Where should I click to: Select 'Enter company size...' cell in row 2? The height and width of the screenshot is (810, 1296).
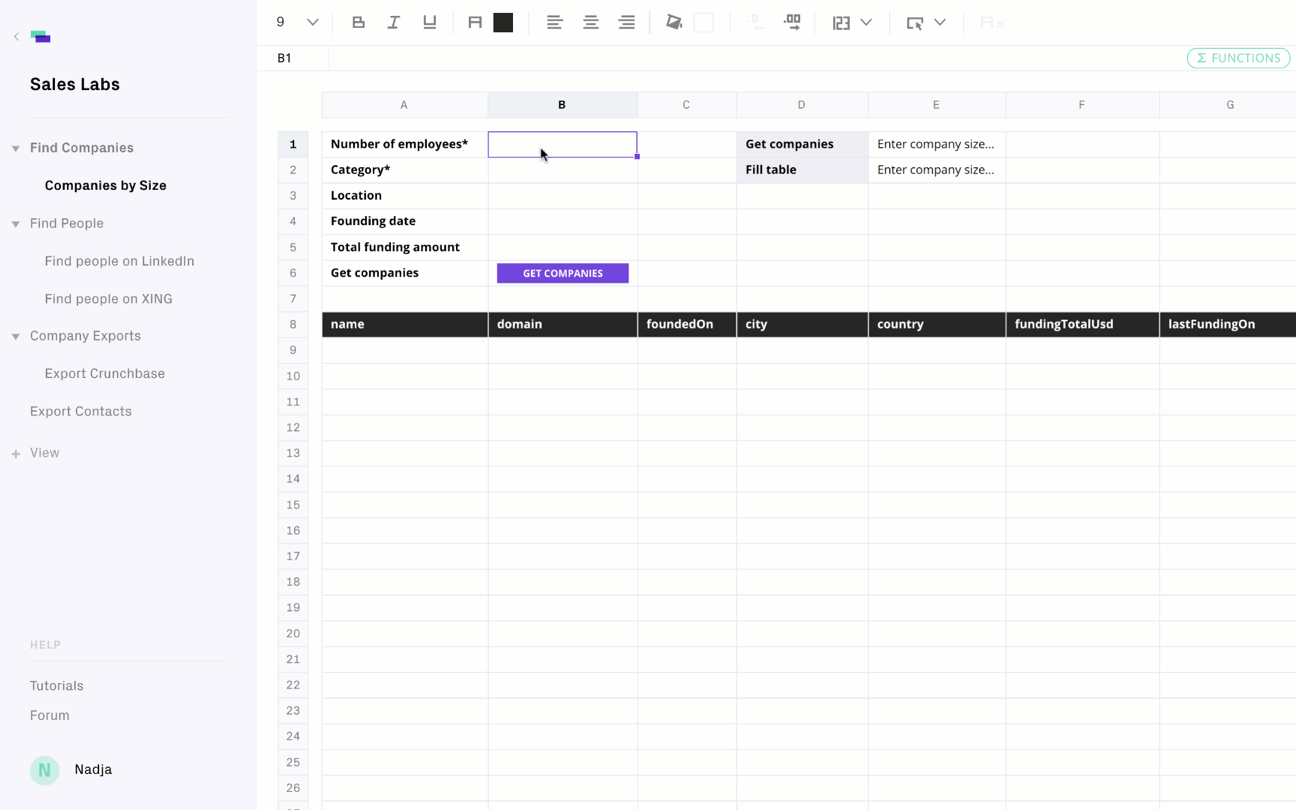pyautogui.click(x=936, y=170)
